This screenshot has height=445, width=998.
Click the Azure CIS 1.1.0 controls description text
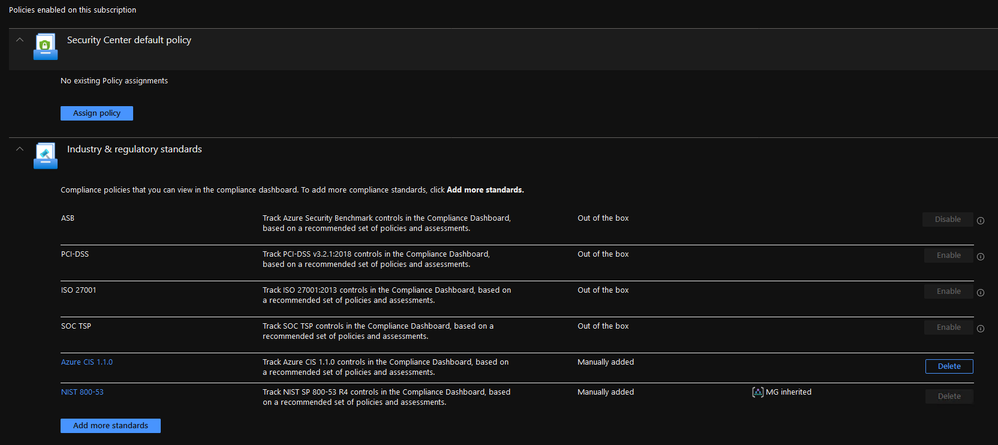point(386,367)
